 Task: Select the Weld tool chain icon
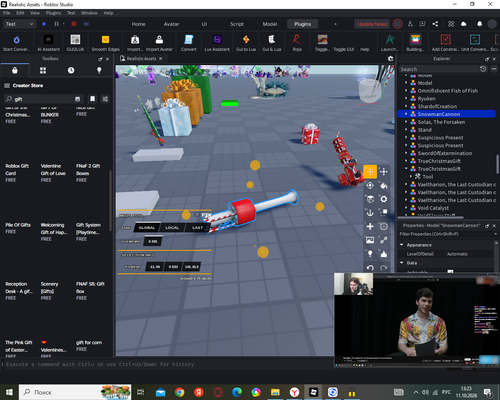click(384, 240)
